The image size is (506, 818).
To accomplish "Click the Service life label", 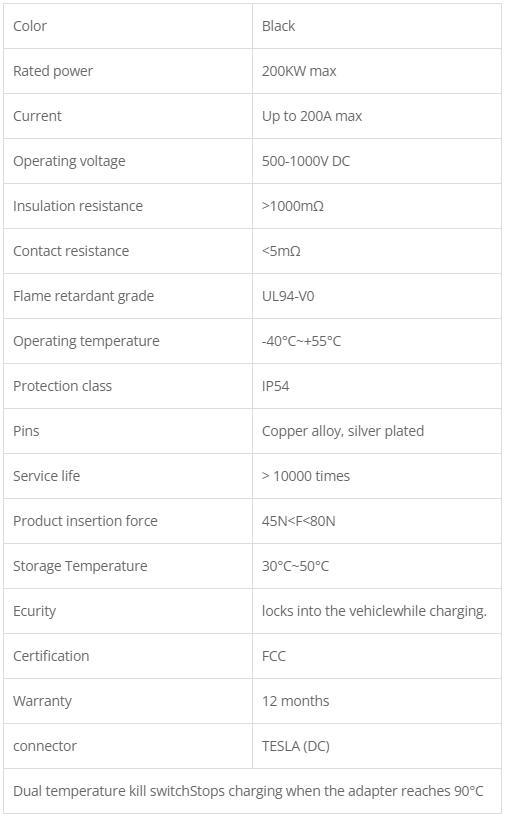I will (46, 476).
